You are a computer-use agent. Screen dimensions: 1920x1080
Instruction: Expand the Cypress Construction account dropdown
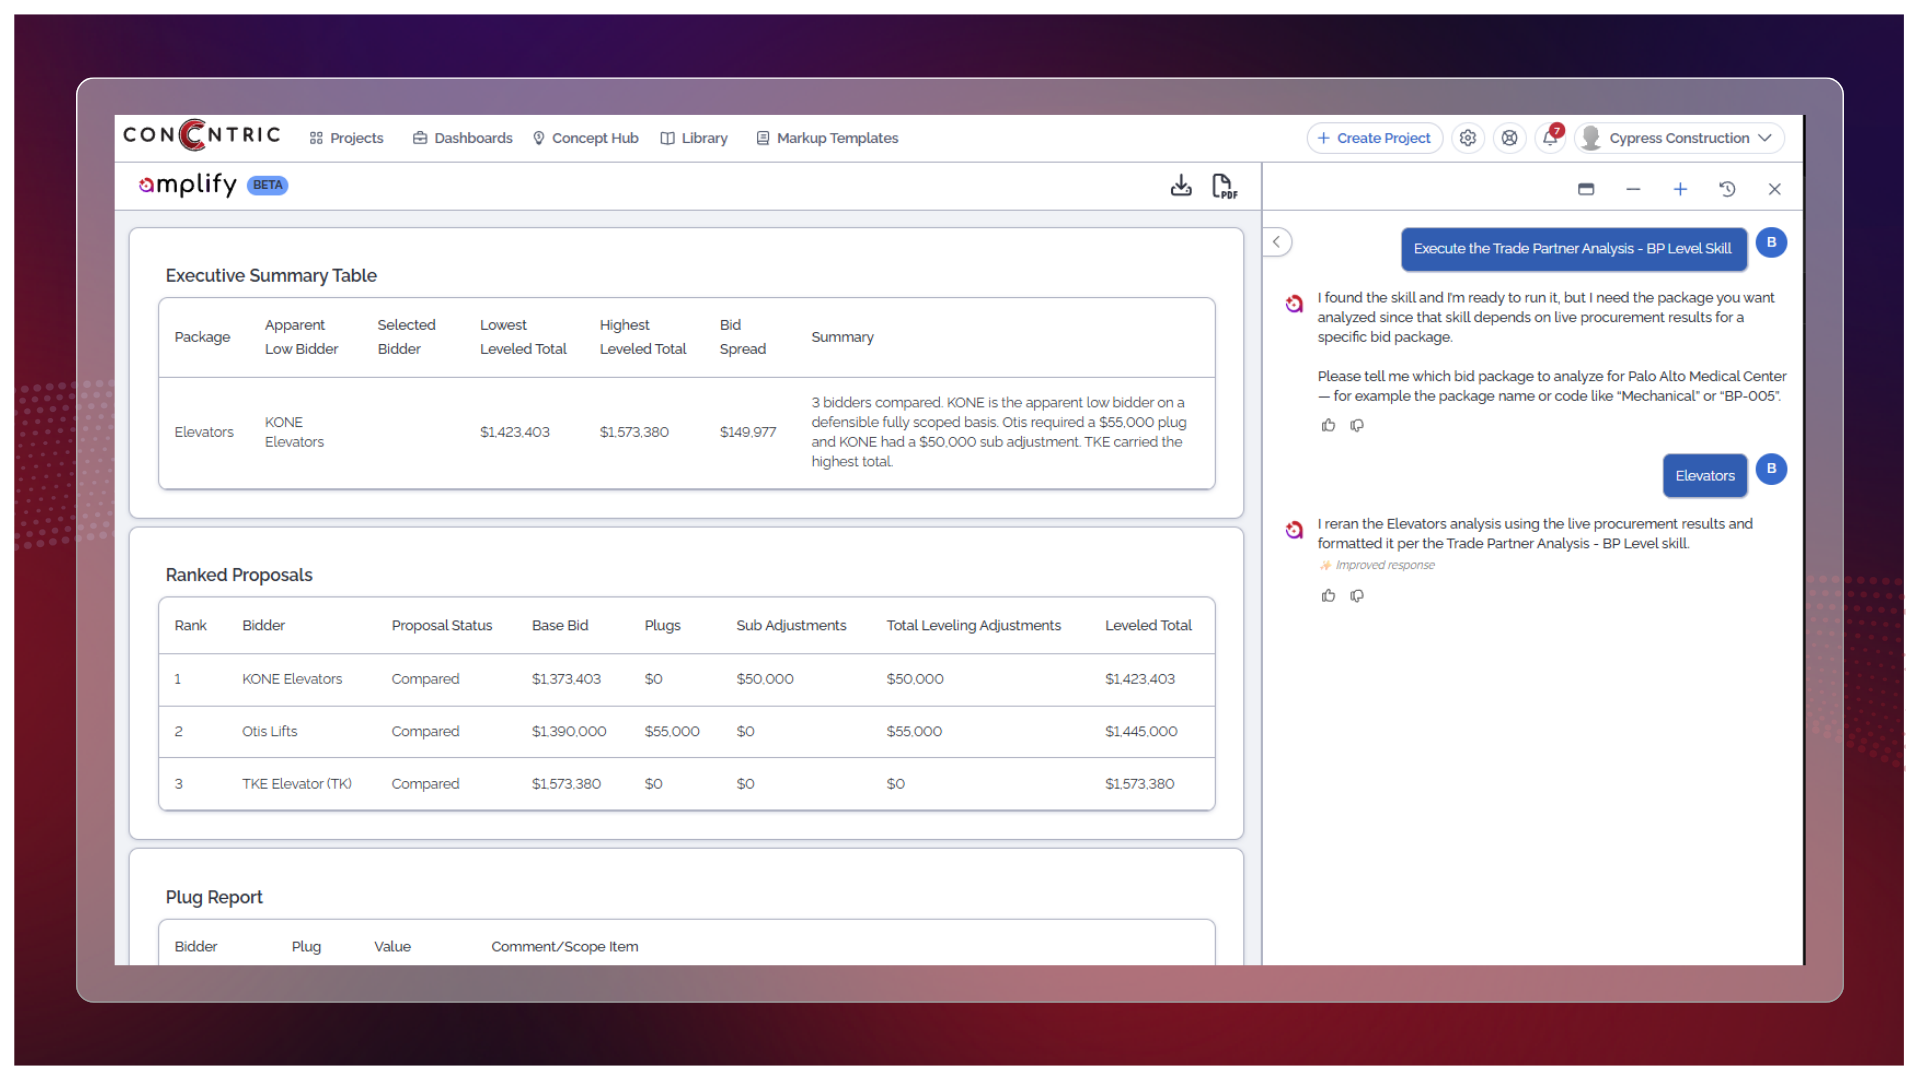click(x=1680, y=138)
